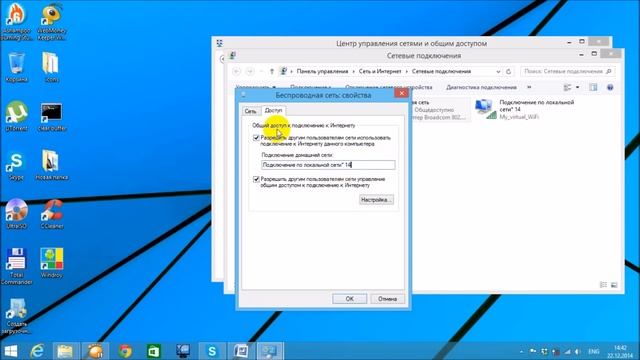Click Диагностика подключения in the toolbar

pos(481,87)
